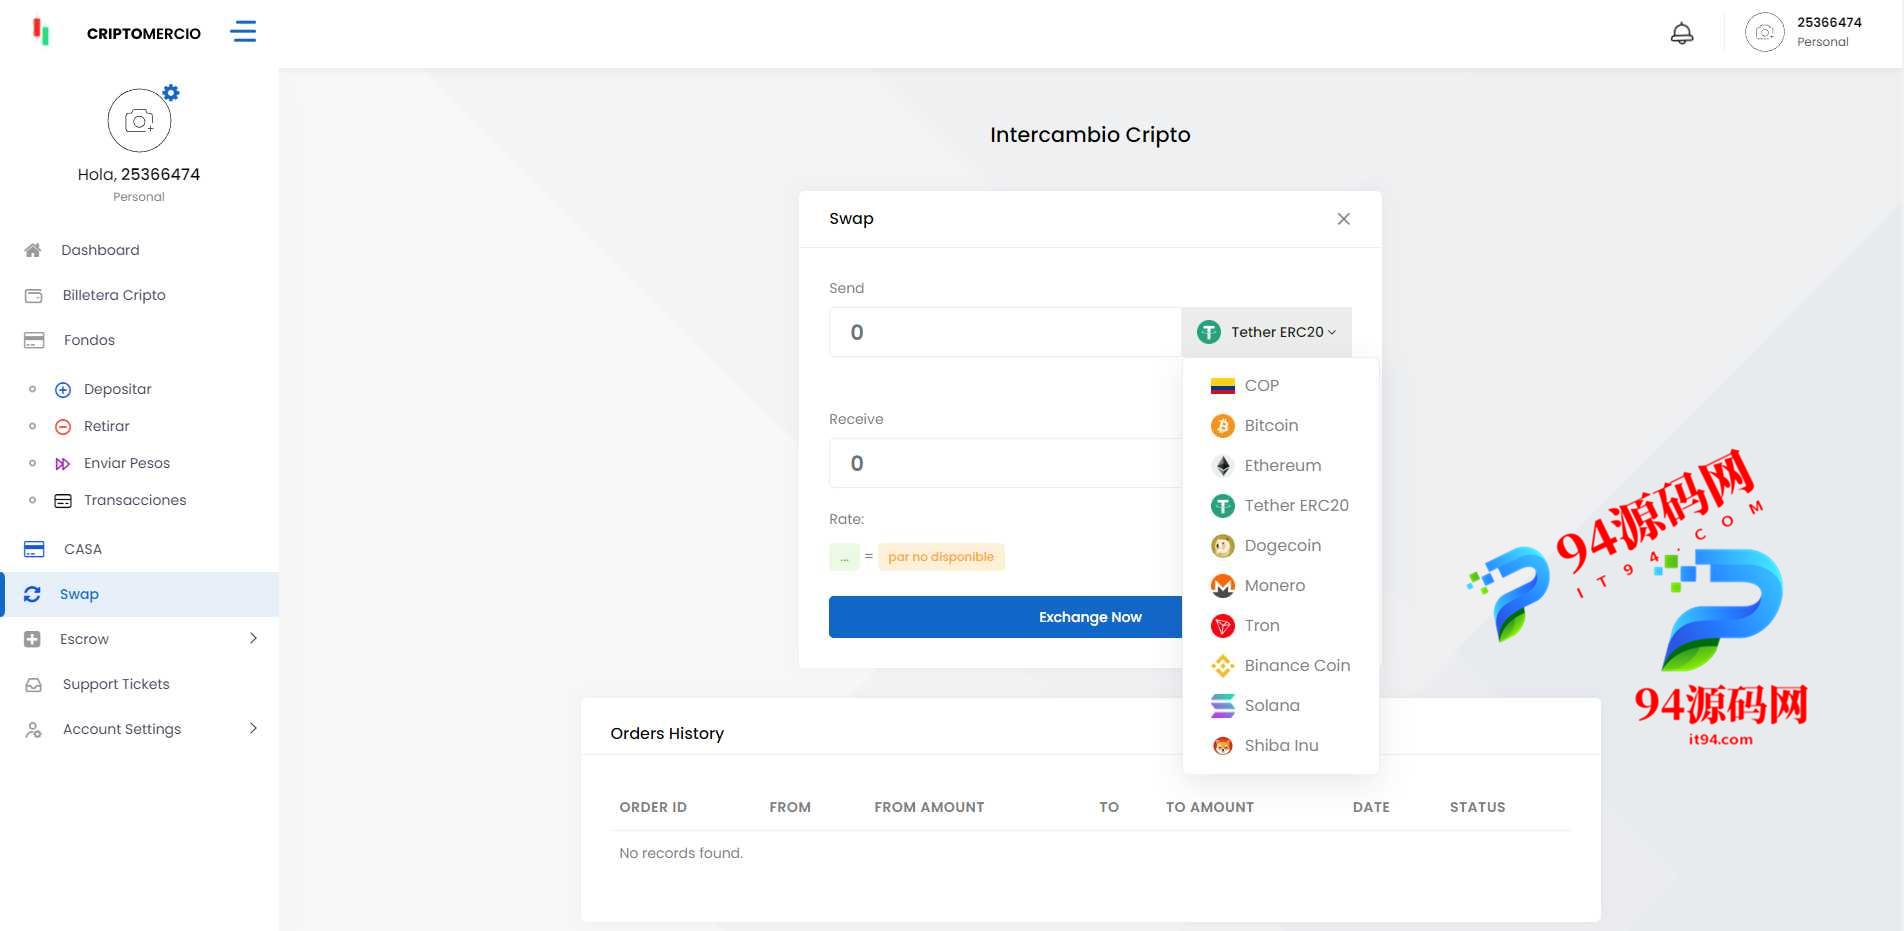The image size is (1904, 931).
Task: Click the ORDER ID column header
Action: pyautogui.click(x=653, y=807)
